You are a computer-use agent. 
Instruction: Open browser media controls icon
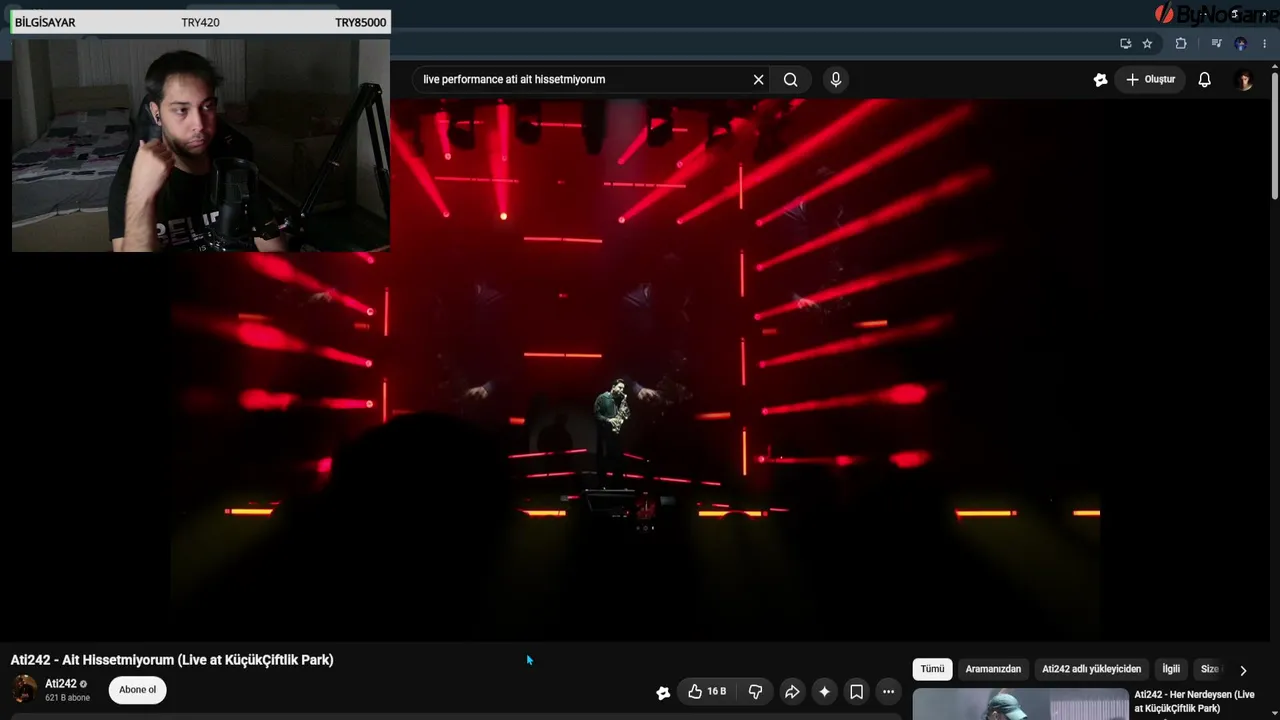(x=1216, y=43)
